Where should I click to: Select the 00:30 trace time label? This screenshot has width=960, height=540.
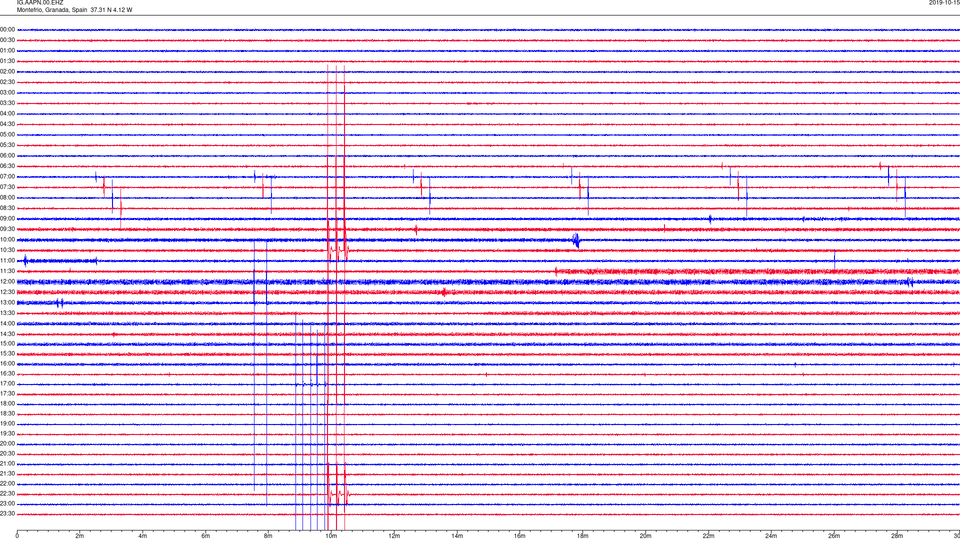click(8, 40)
